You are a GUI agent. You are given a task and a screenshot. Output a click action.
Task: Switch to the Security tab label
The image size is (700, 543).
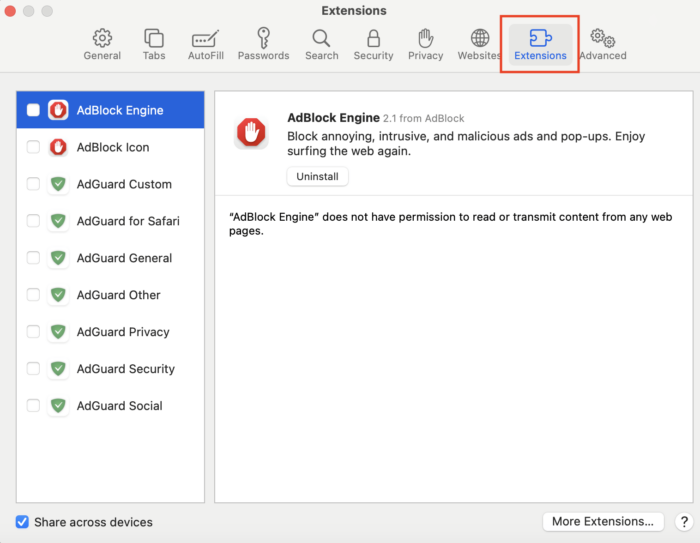coord(374,55)
